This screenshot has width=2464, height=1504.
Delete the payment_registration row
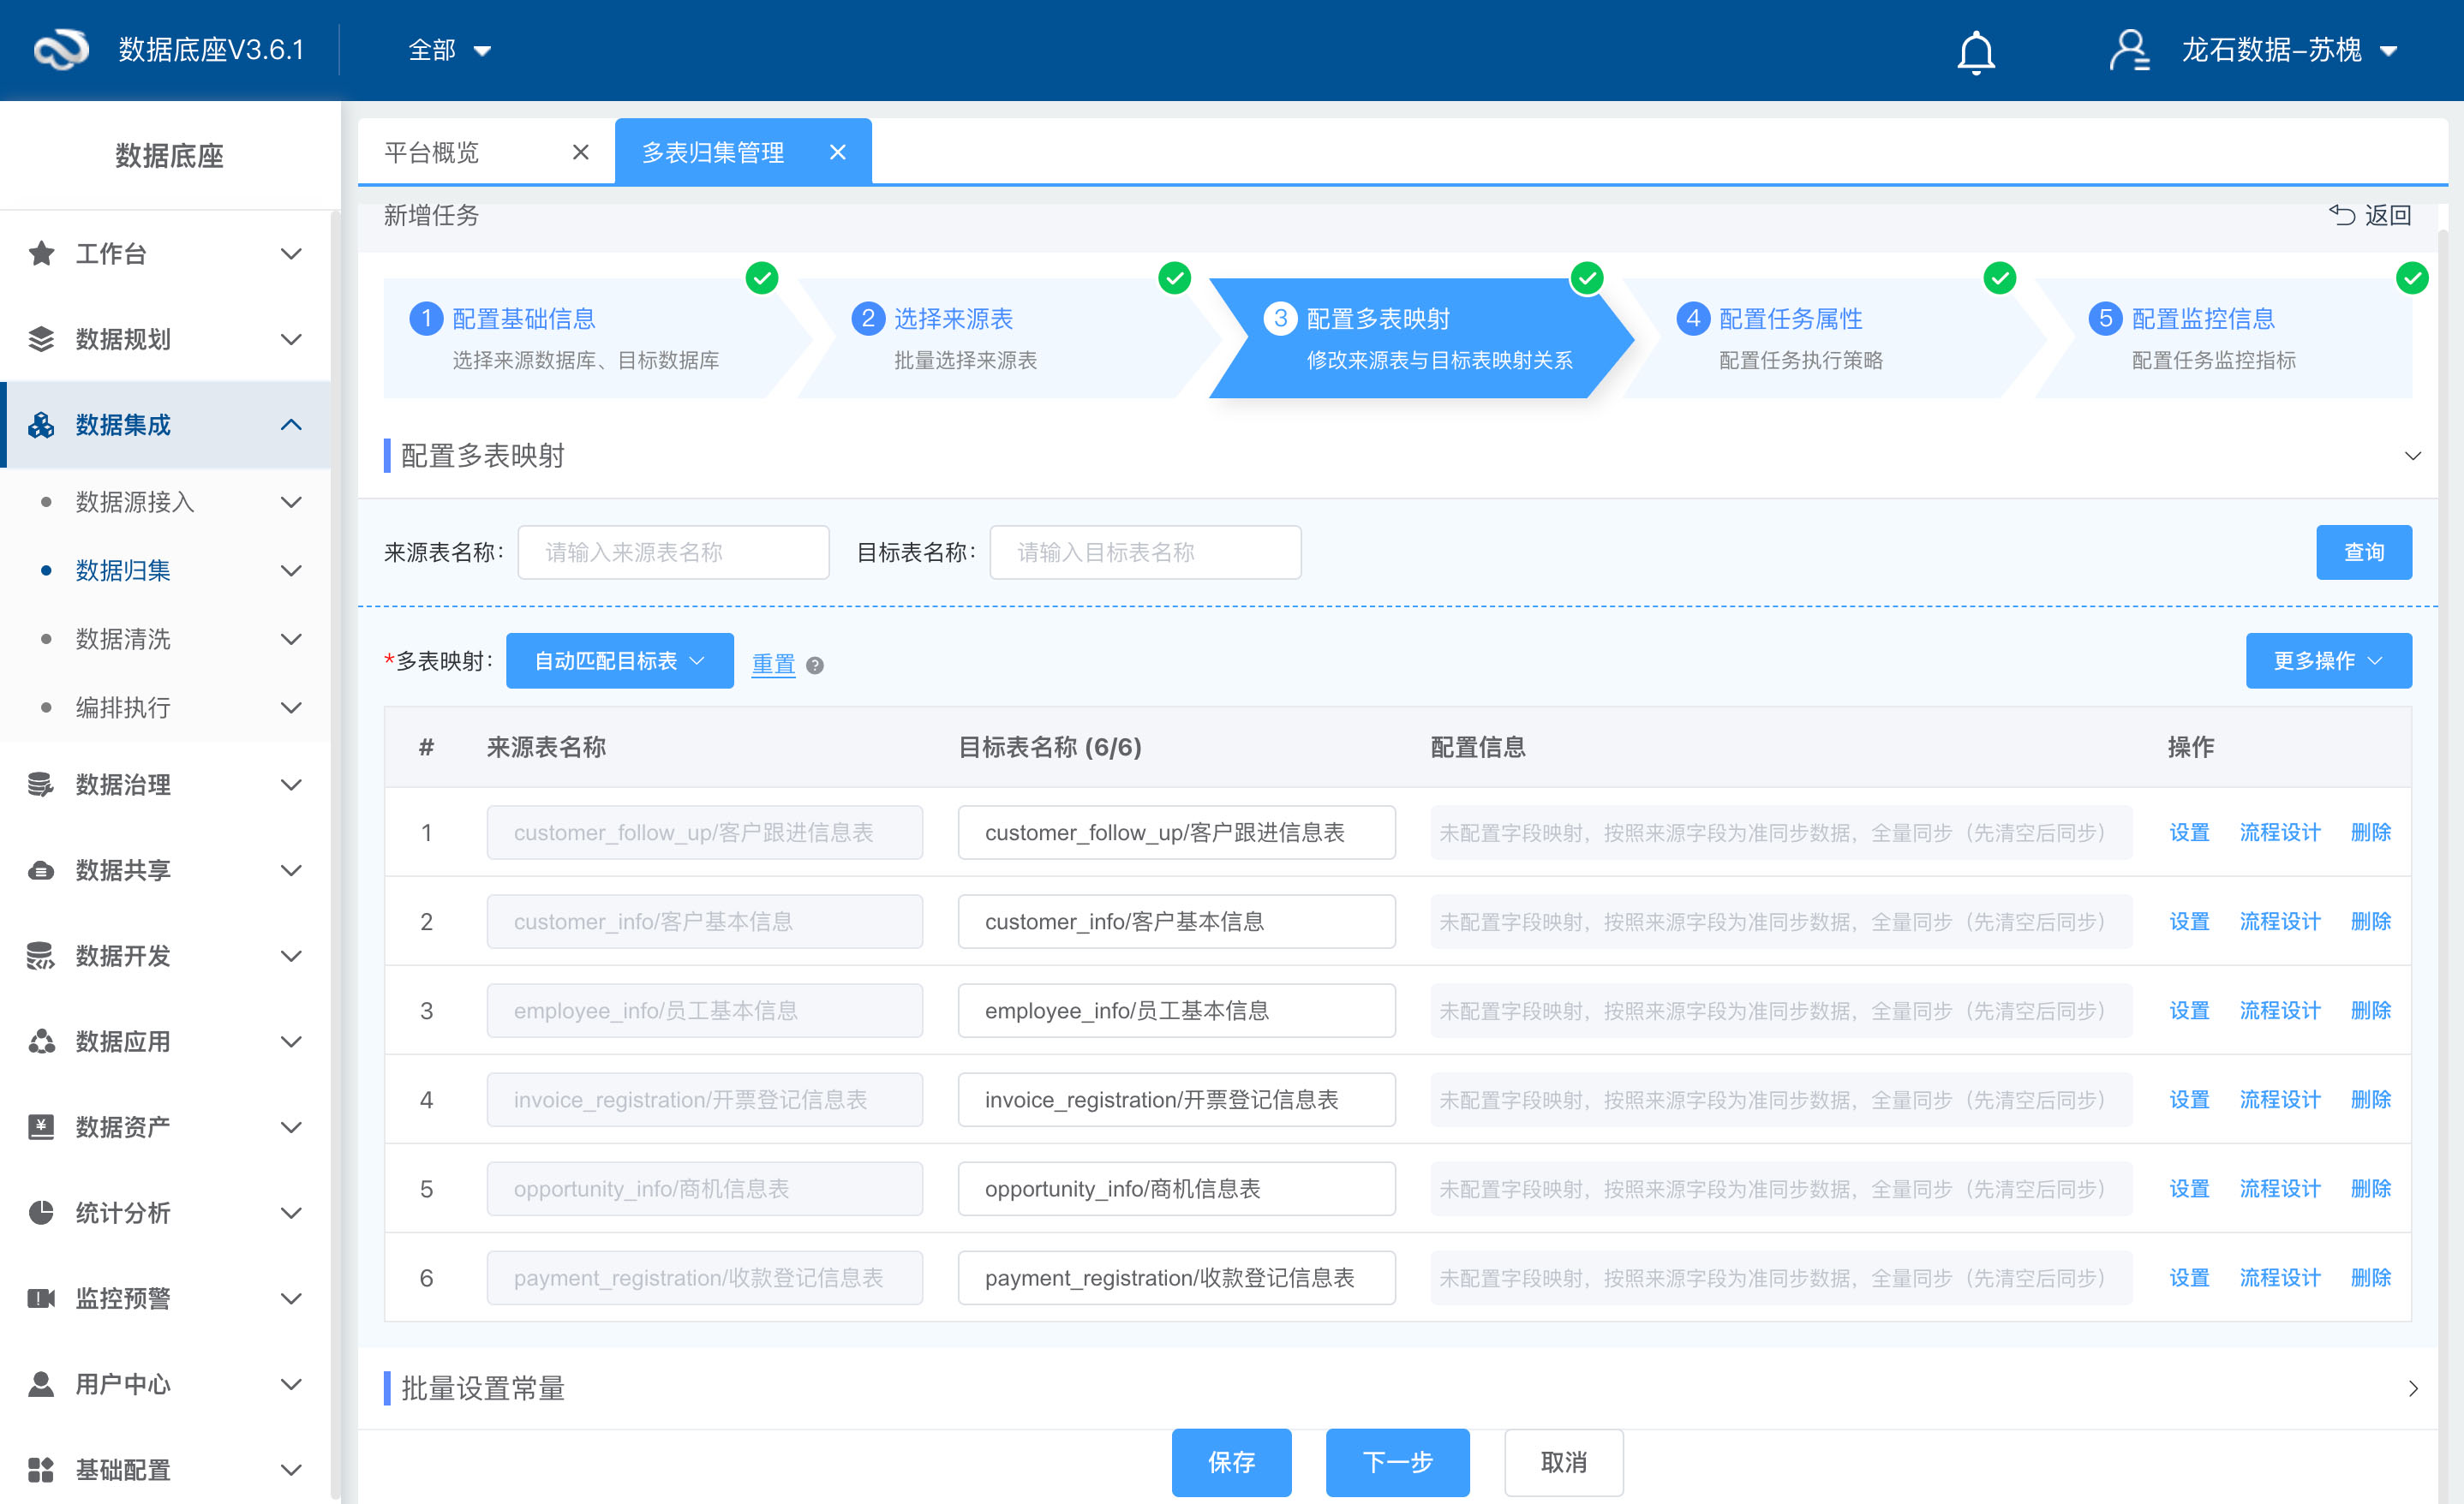[2369, 1277]
